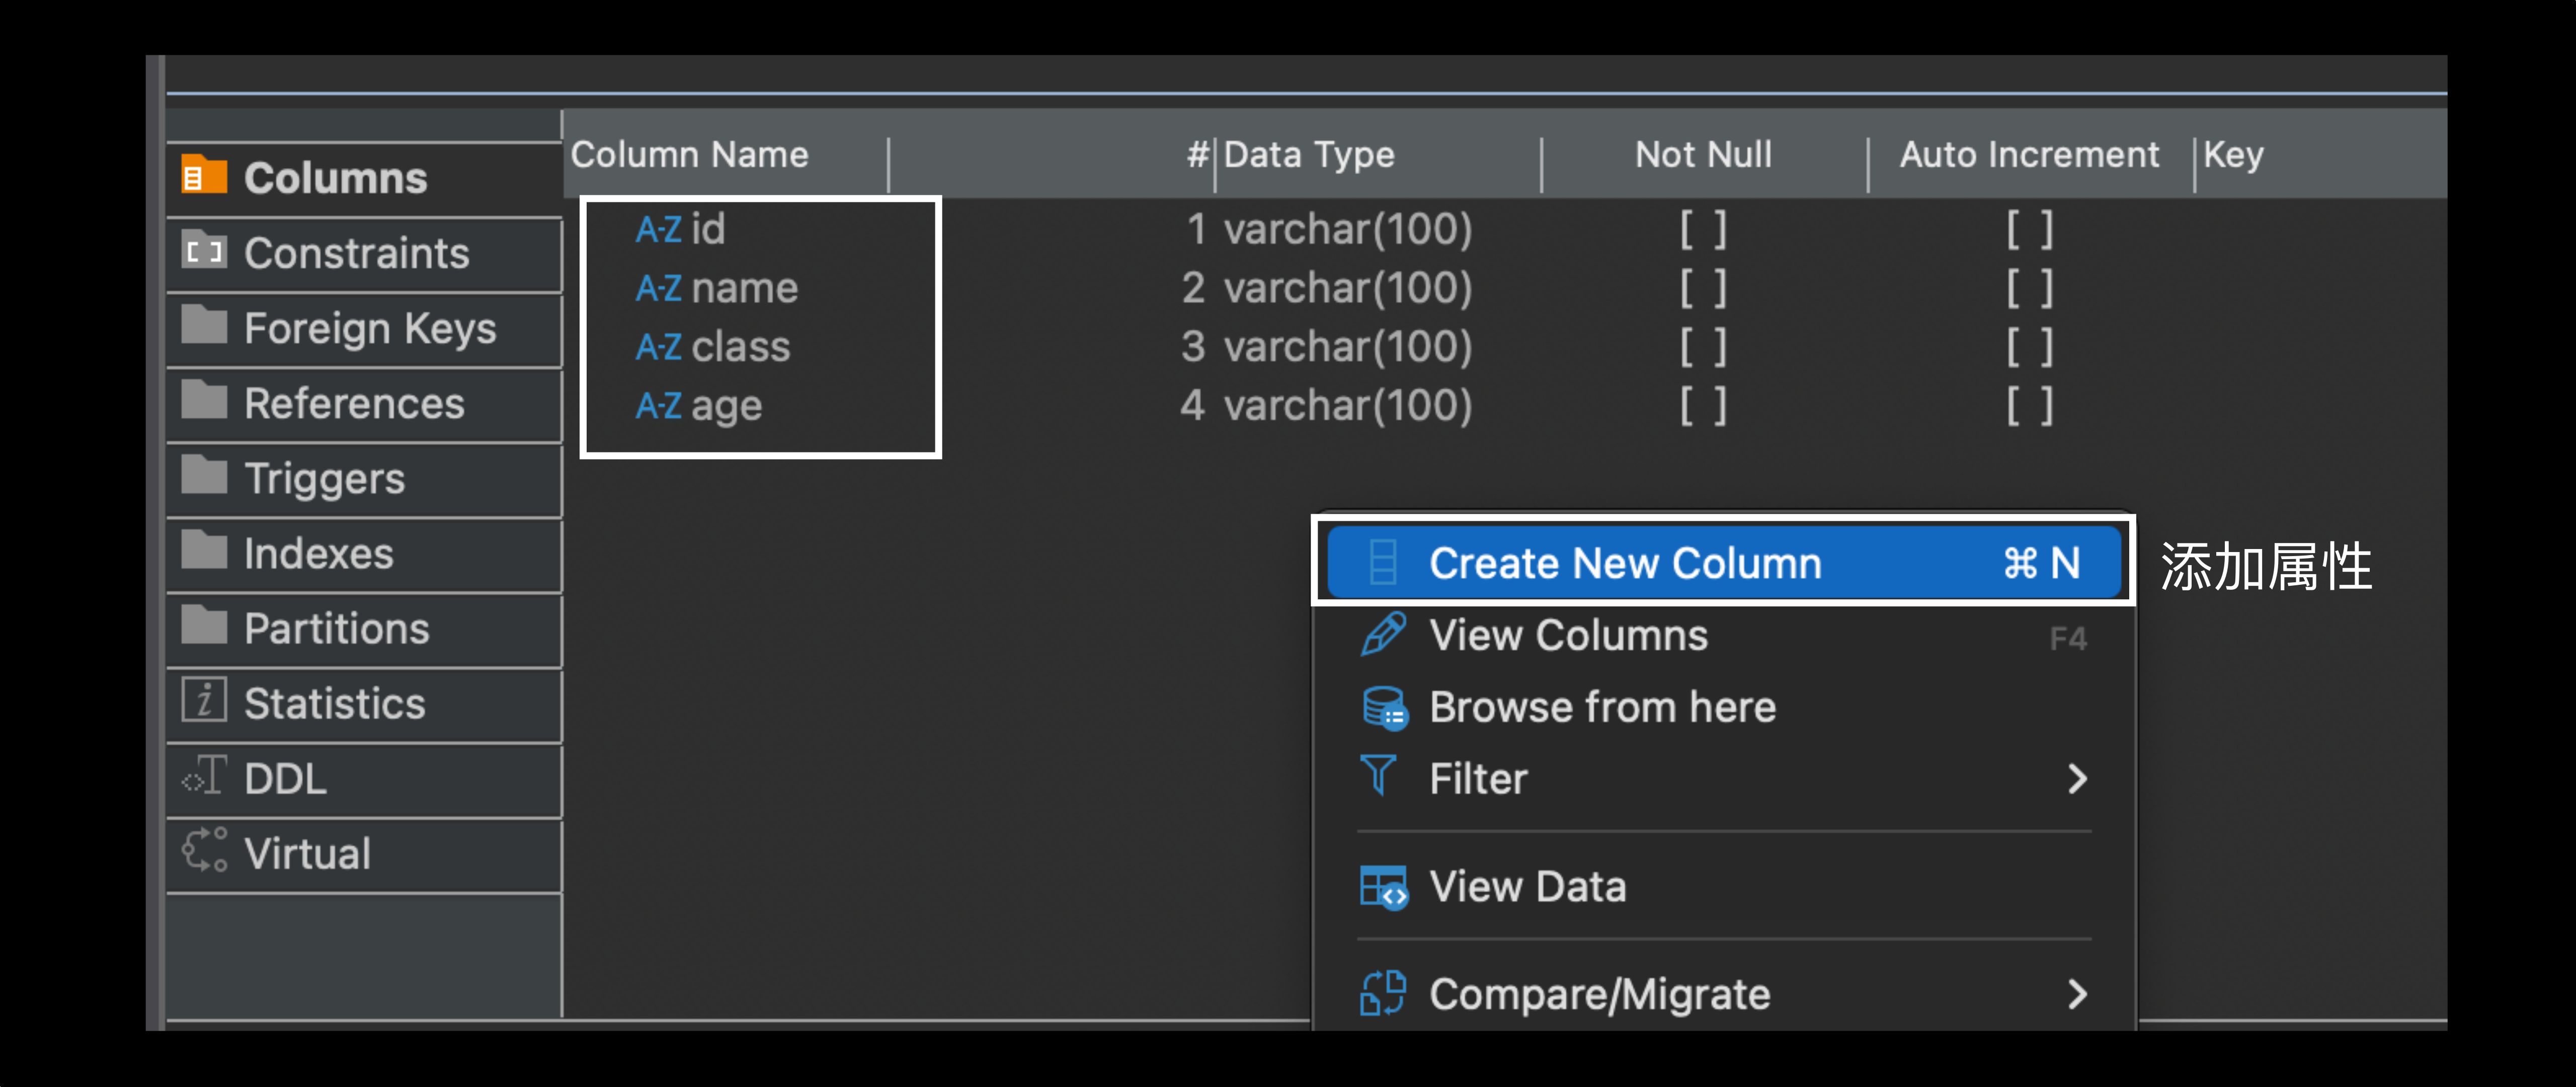Select Create New Column menu item

(1624, 563)
